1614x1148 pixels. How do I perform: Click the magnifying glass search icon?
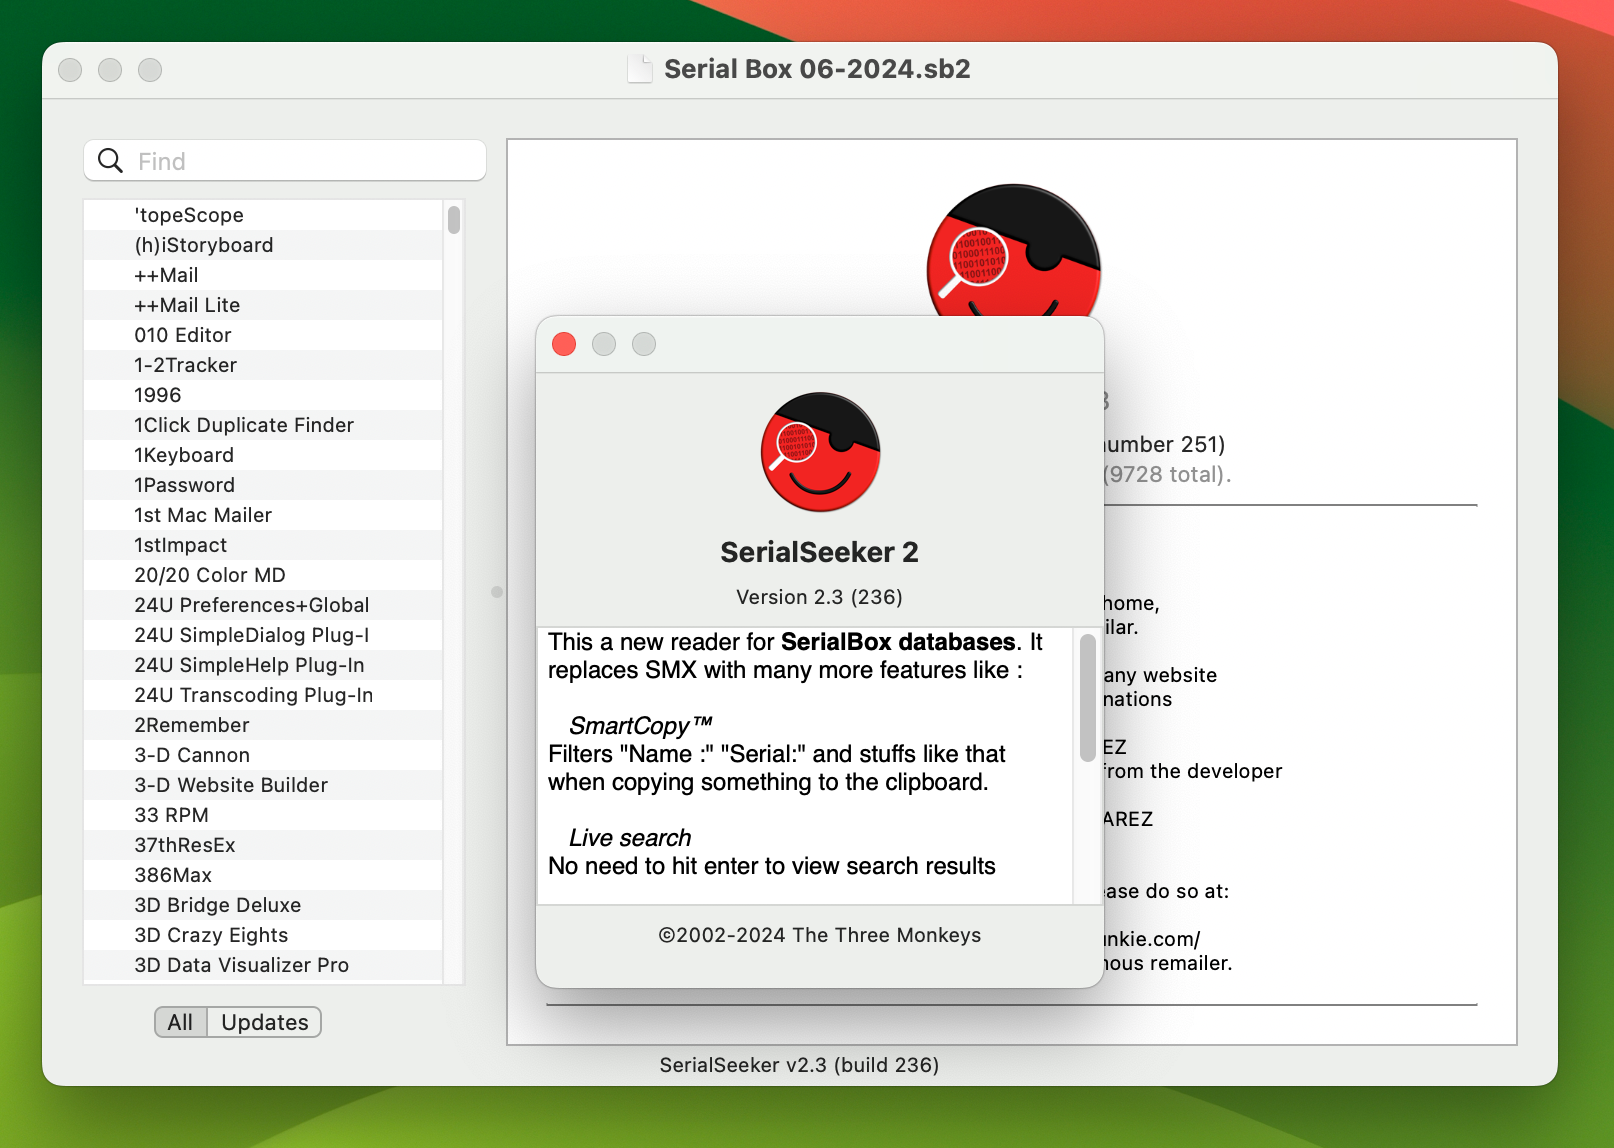[111, 161]
